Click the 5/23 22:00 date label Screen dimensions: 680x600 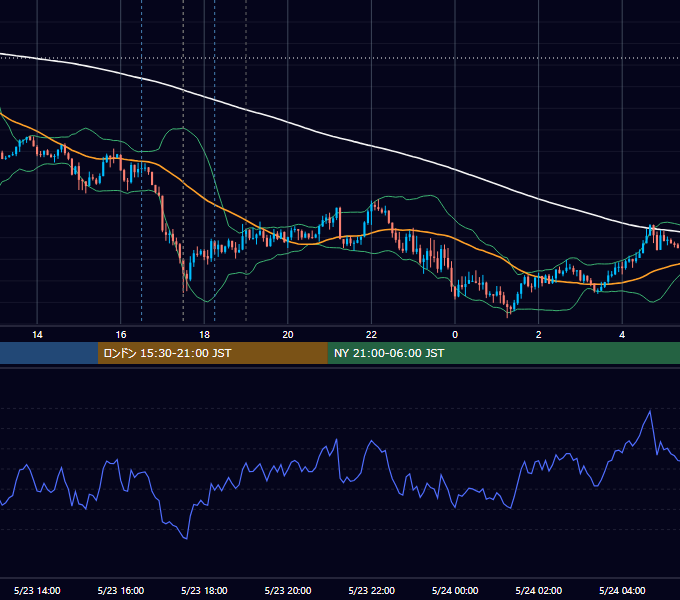372,590
